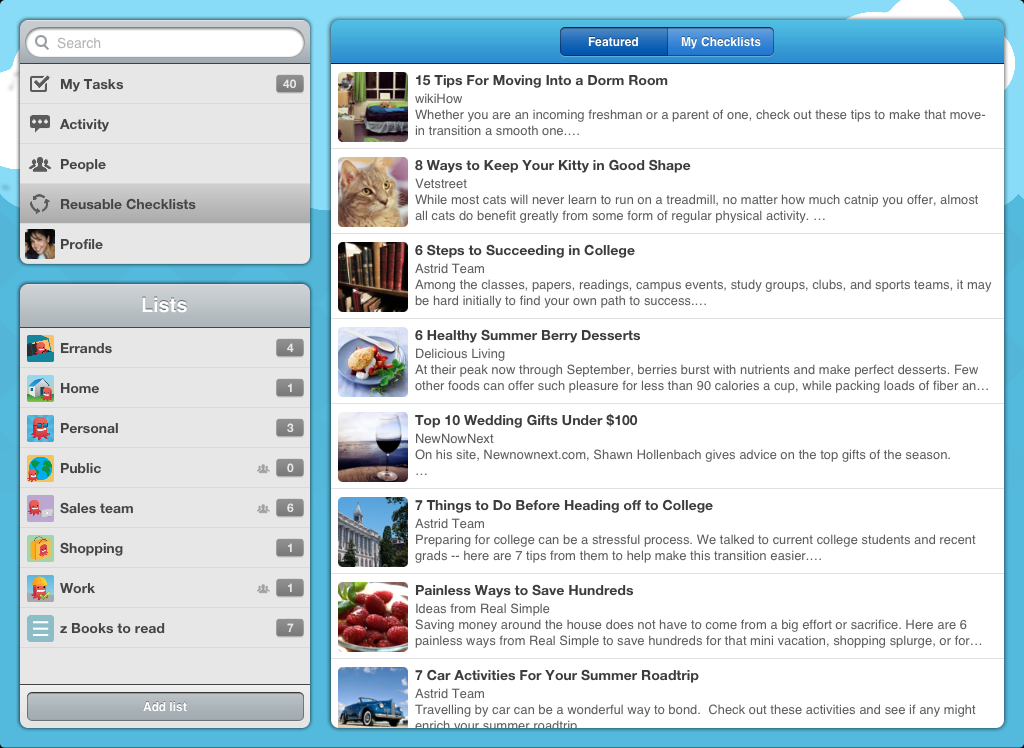Click the berry dessert plate thumbnail
This screenshot has width=1024, height=748.
tap(373, 361)
